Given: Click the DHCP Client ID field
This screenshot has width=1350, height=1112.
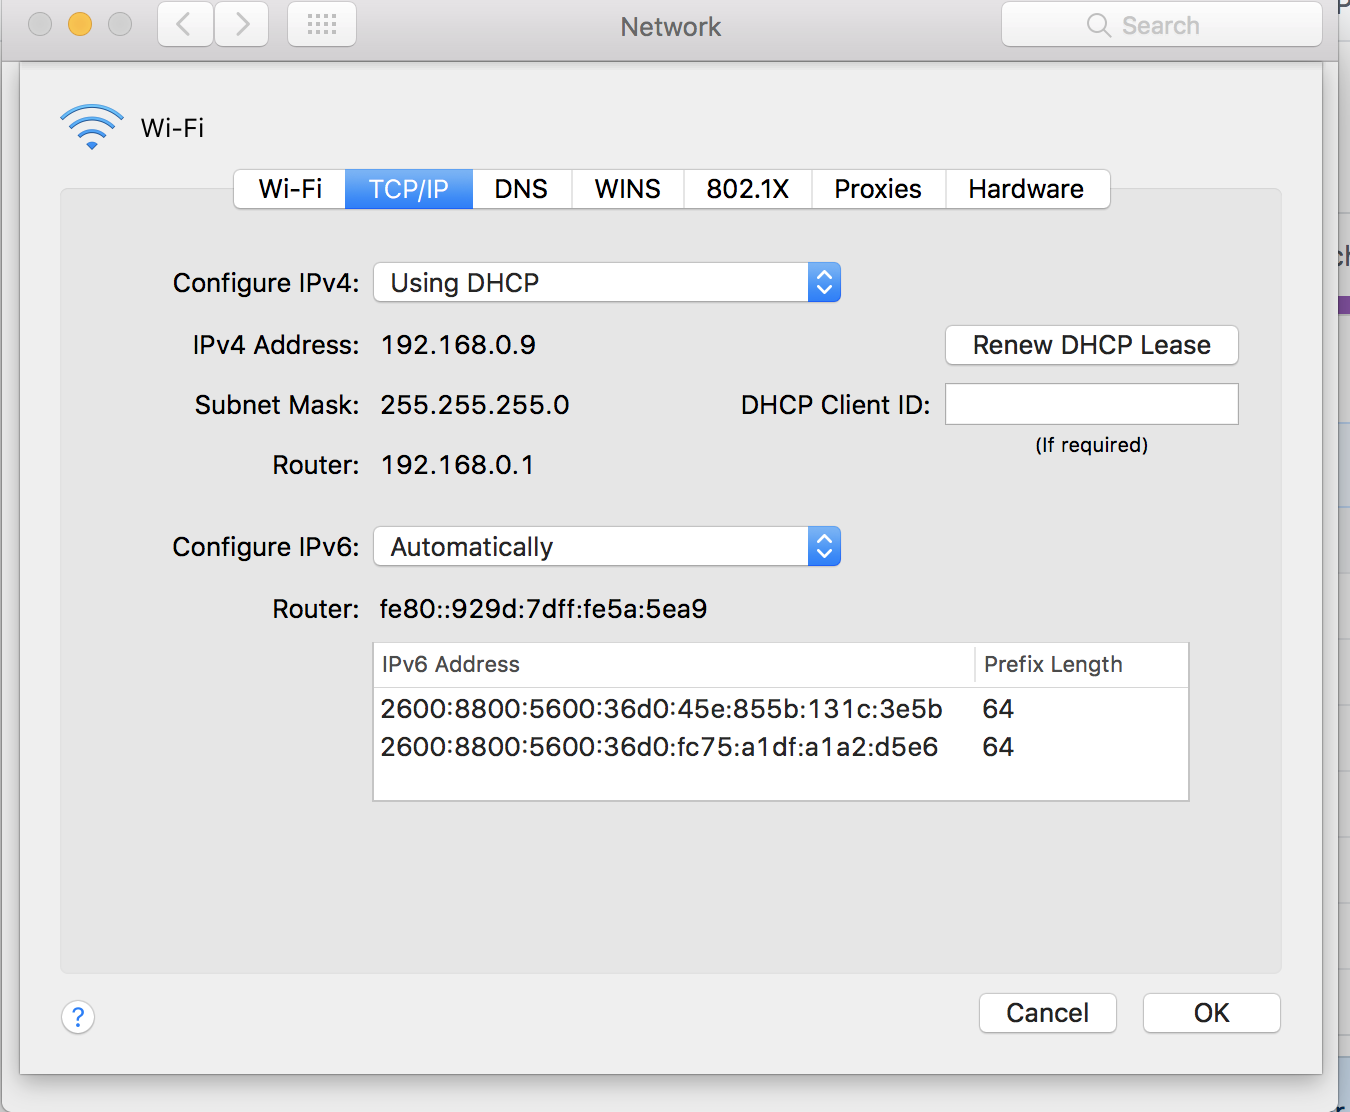Looking at the screenshot, I should pyautogui.click(x=1092, y=404).
